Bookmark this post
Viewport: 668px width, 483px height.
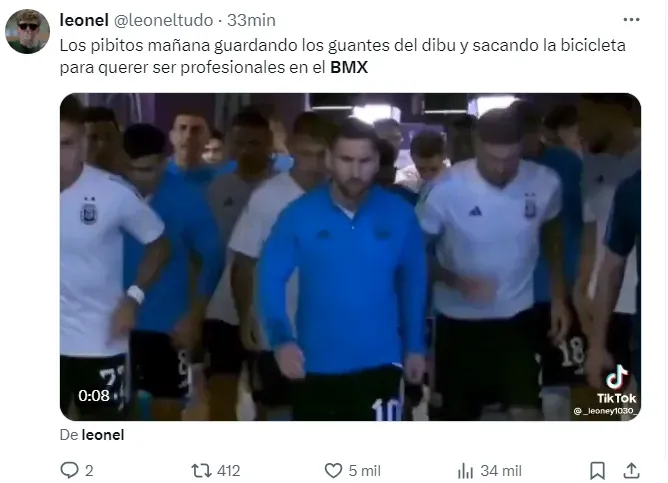(597, 471)
